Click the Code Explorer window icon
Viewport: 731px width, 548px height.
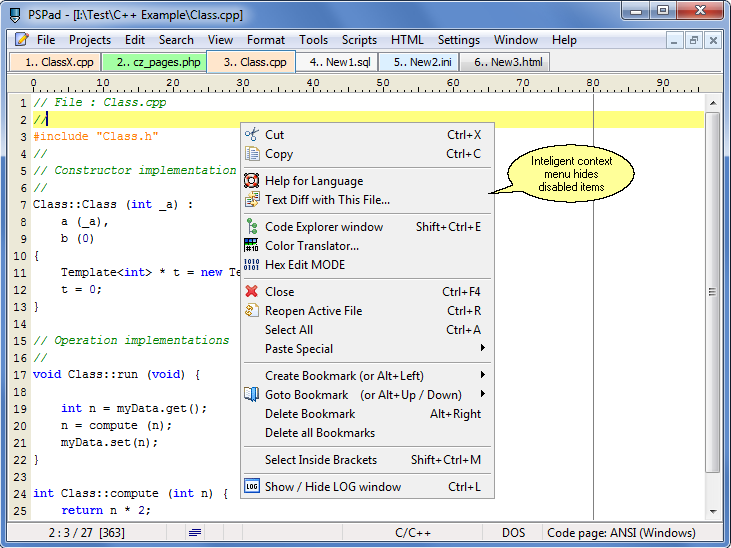click(252, 227)
